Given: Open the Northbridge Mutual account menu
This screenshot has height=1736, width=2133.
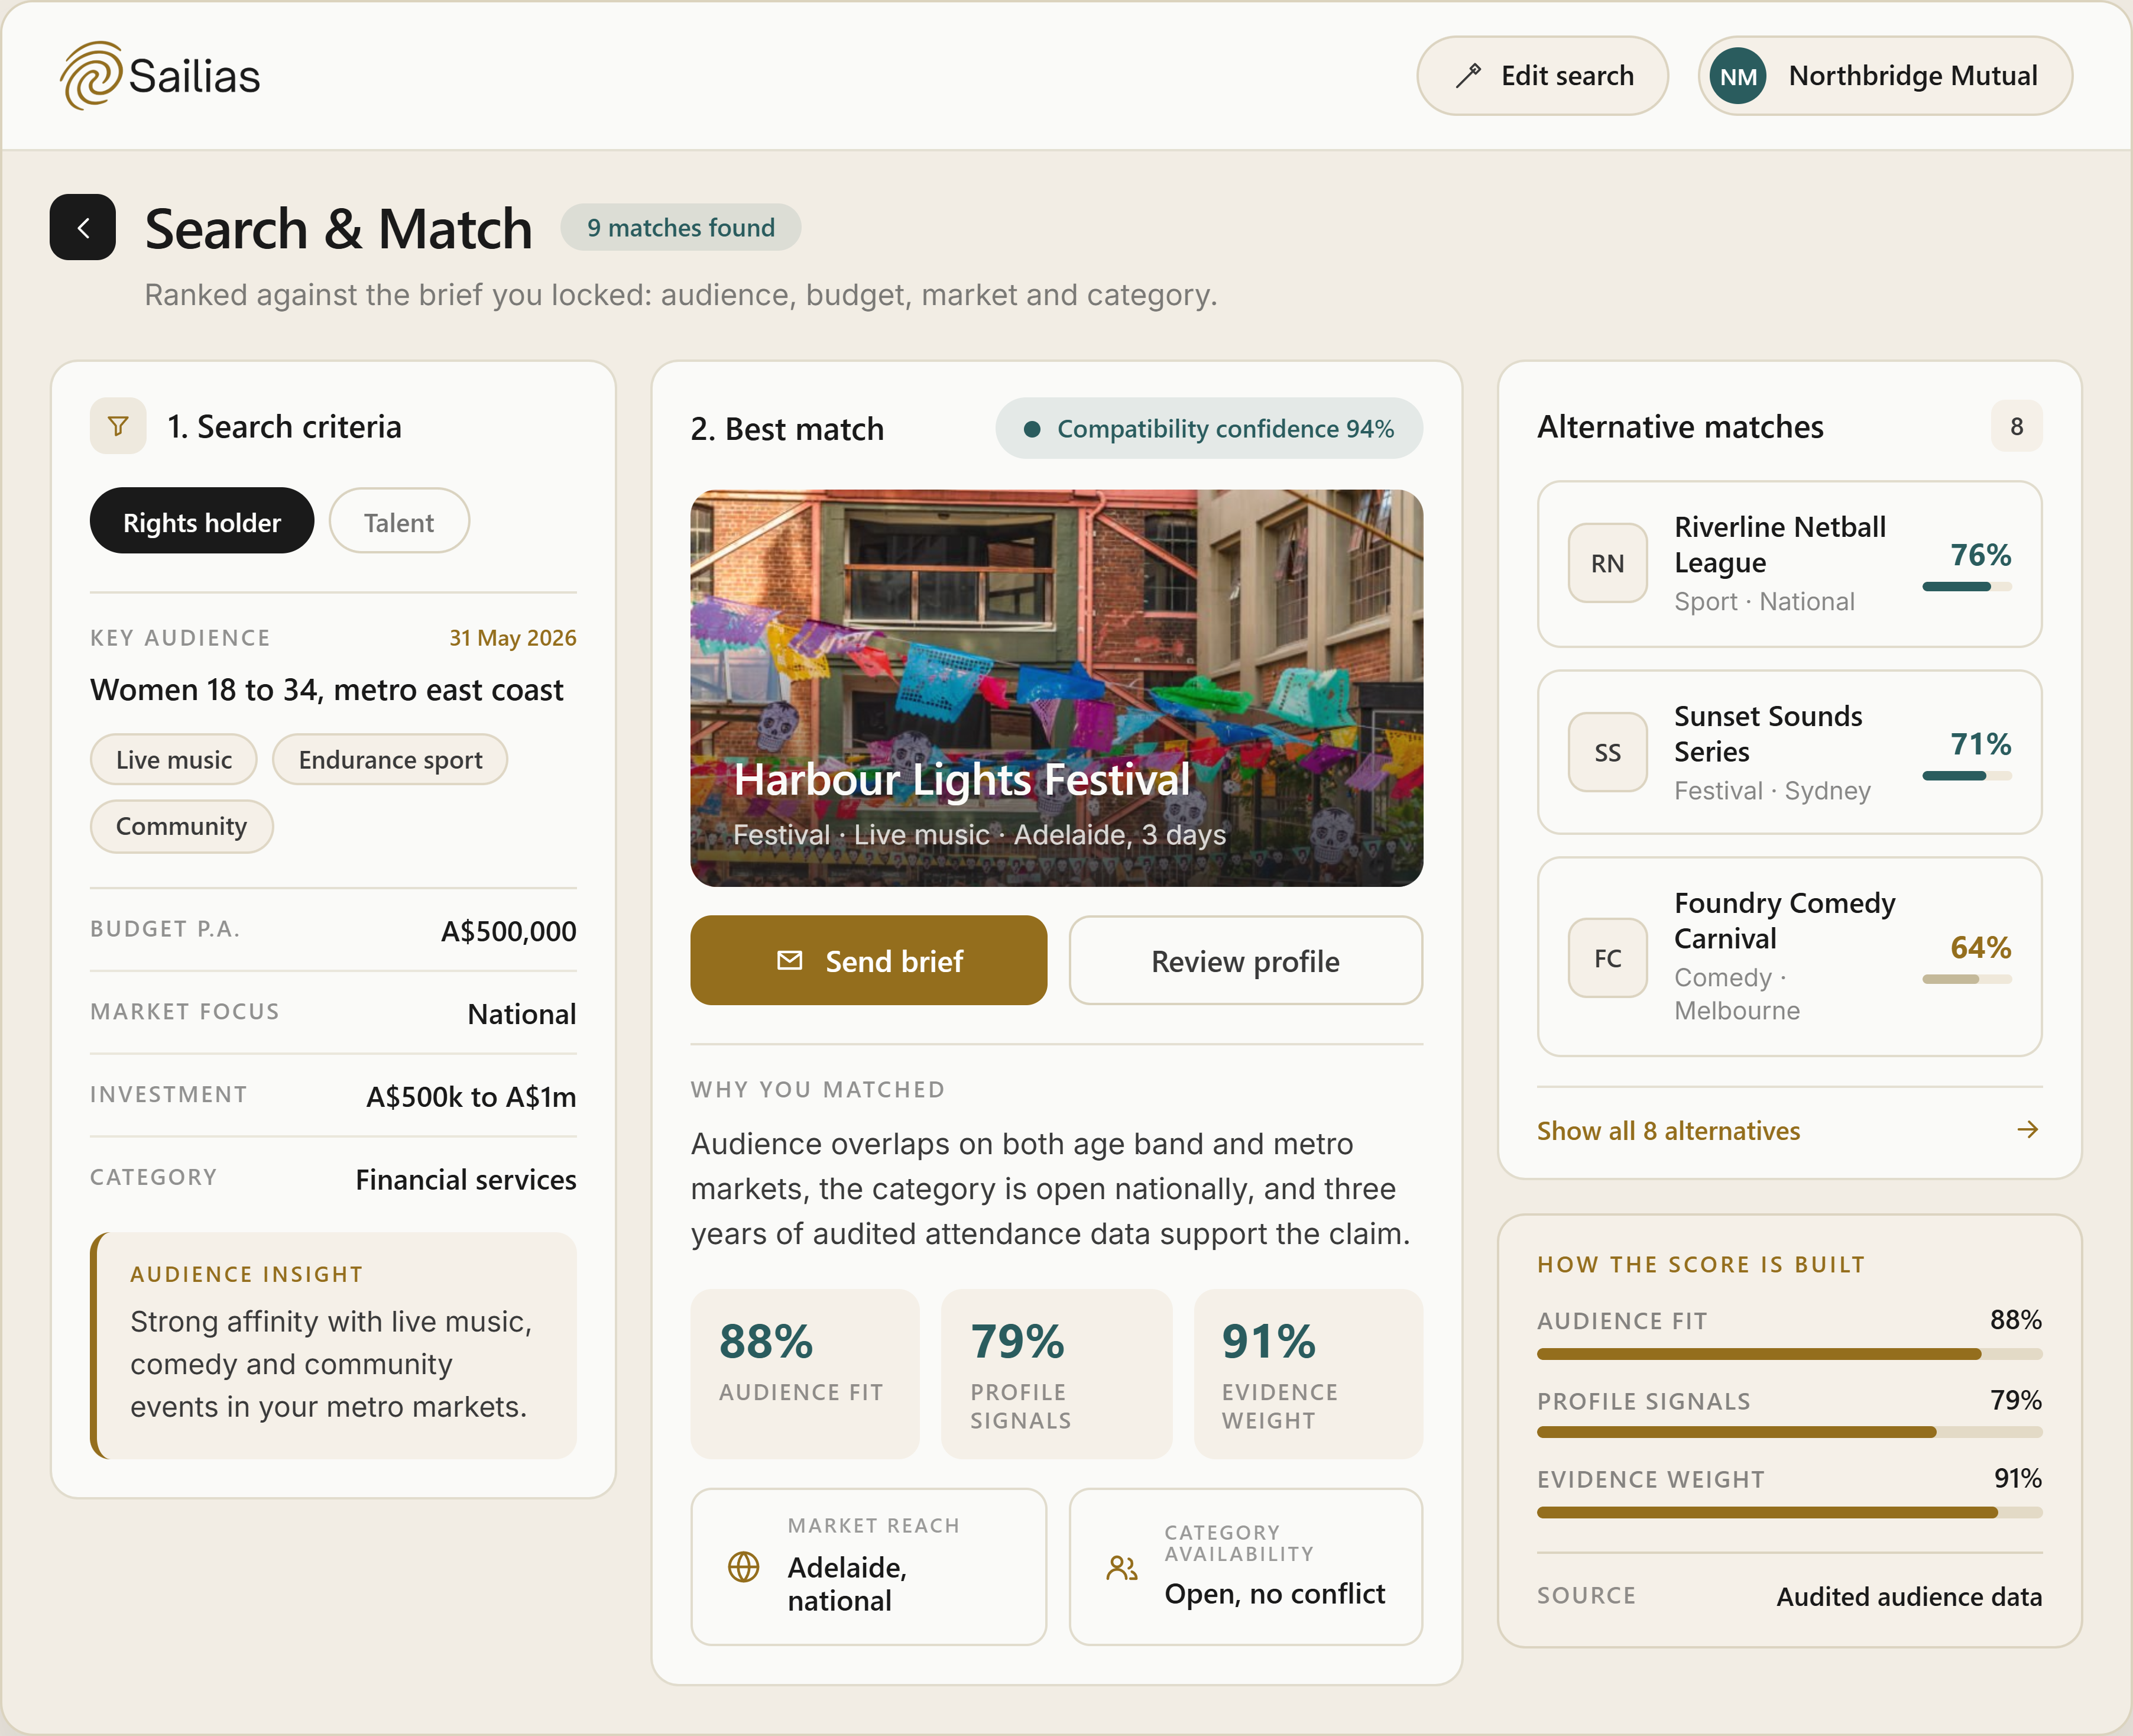Looking at the screenshot, I should click(1885, 76).
